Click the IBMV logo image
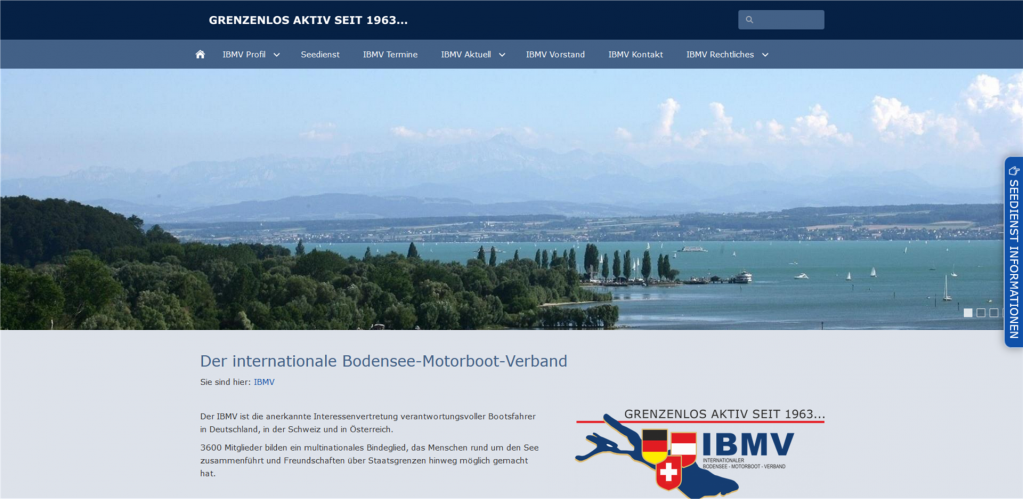Image resolution: width=1023 pixels, height=499 pixels. pos(700,453)
